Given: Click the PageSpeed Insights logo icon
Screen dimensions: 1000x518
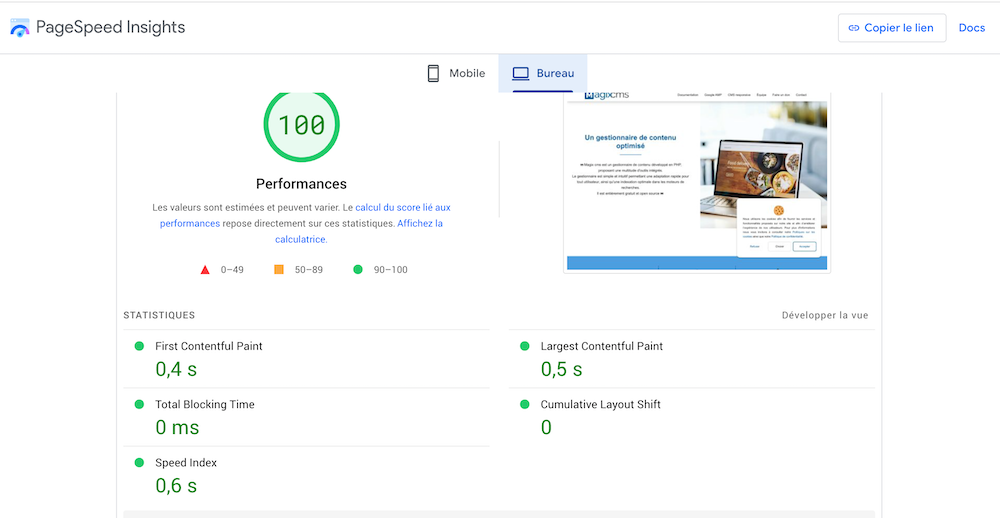Looking at the screenshot, I should point(20,28).
